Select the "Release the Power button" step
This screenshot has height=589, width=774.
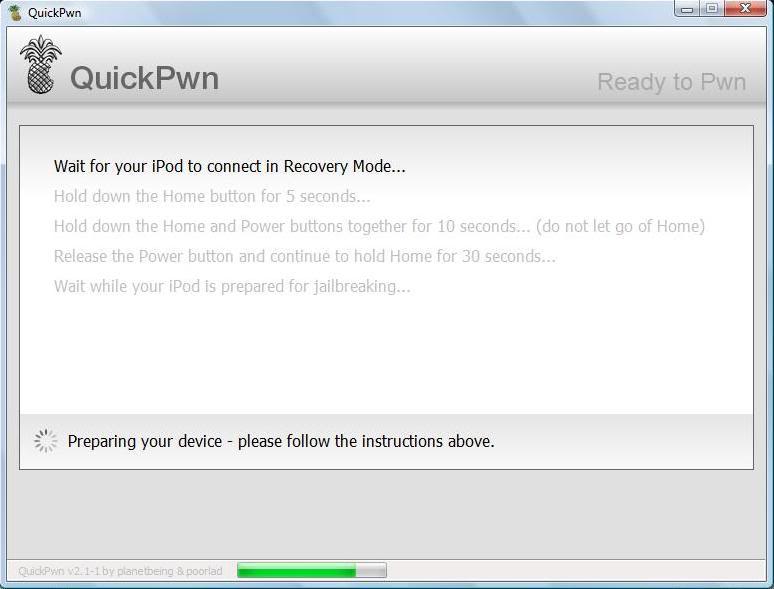tap(304, 256)
